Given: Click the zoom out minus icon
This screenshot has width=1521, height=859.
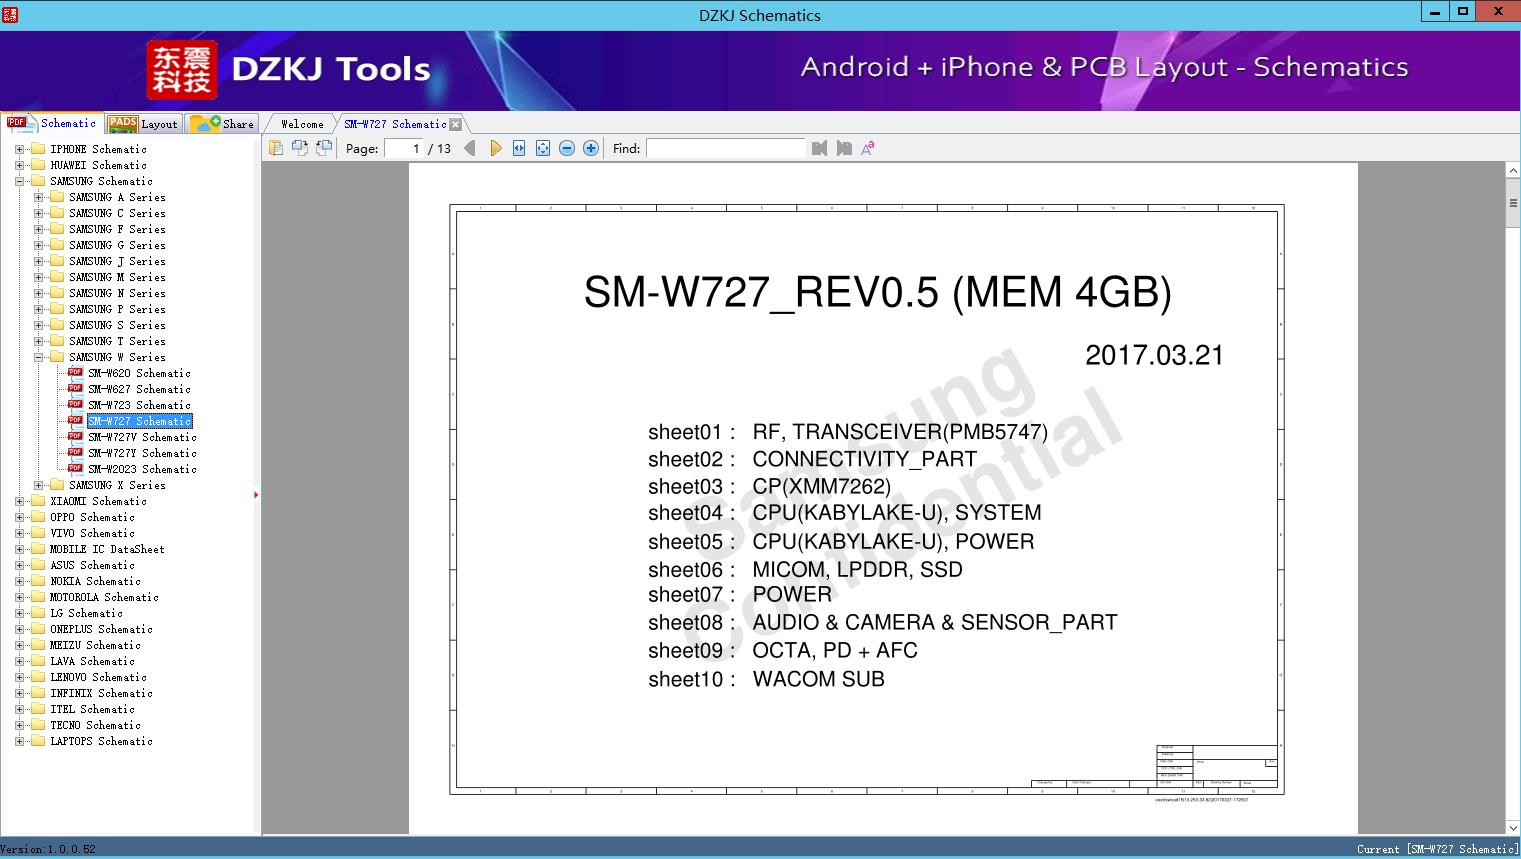Looking at the screenshot, I should 567,148.
